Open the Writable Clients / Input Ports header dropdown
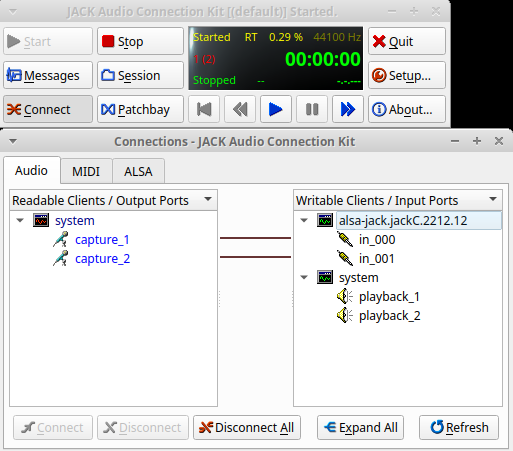Image resolution: width=513 pixels, height=451 pixels. [x=493, y=199]
